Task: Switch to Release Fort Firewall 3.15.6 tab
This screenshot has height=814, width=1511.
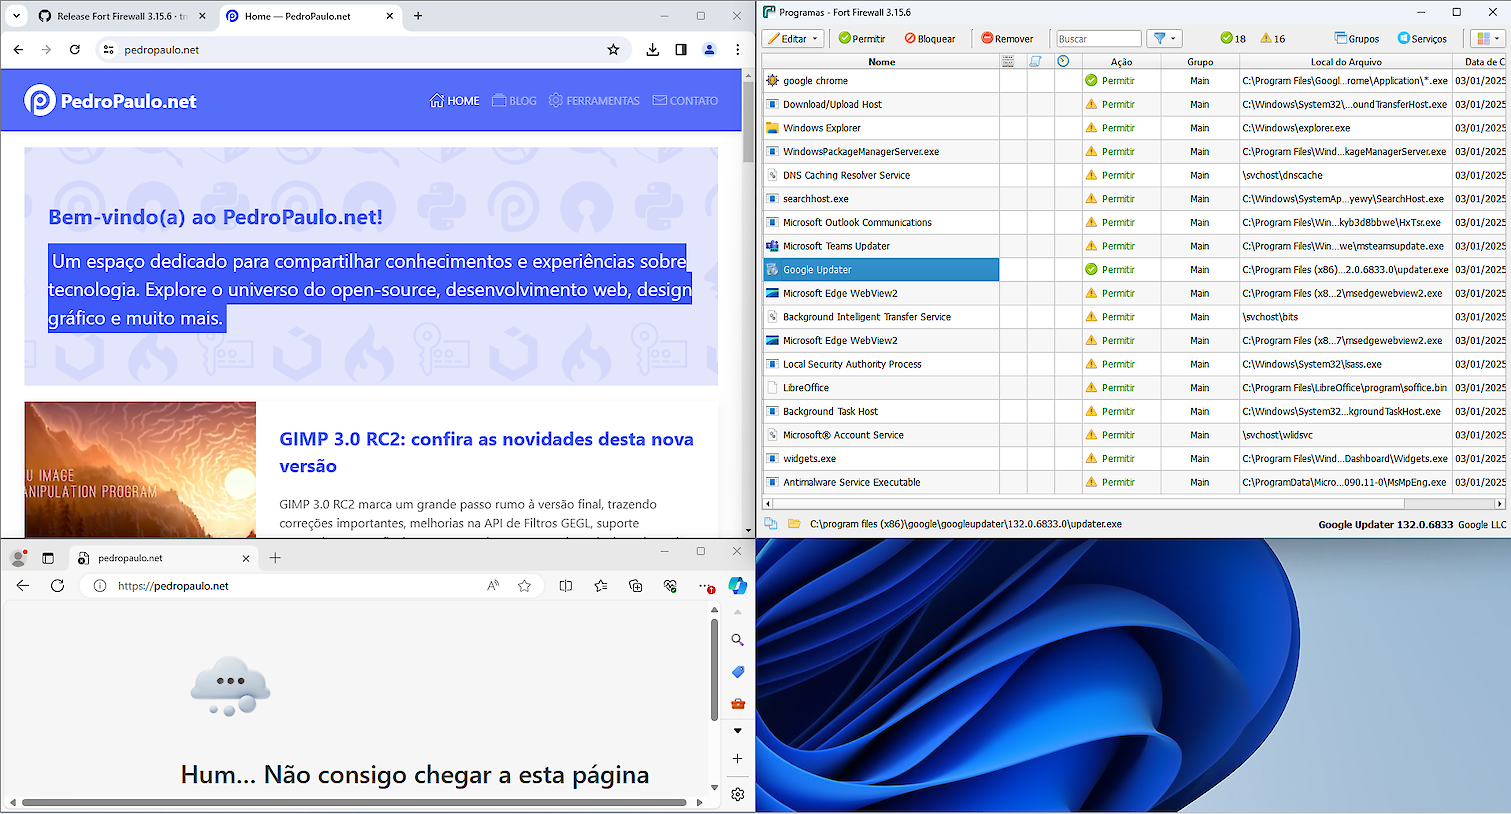Action: click(x=121, y=16)
